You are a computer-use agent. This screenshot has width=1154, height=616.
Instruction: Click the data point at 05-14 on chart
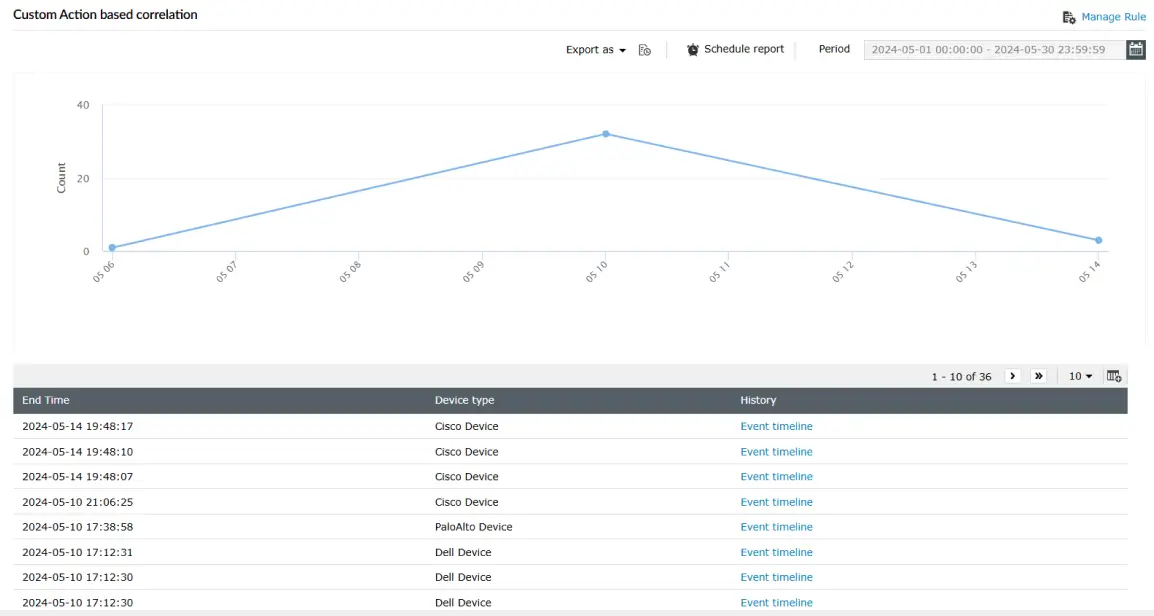click(x=1097, y=240)
